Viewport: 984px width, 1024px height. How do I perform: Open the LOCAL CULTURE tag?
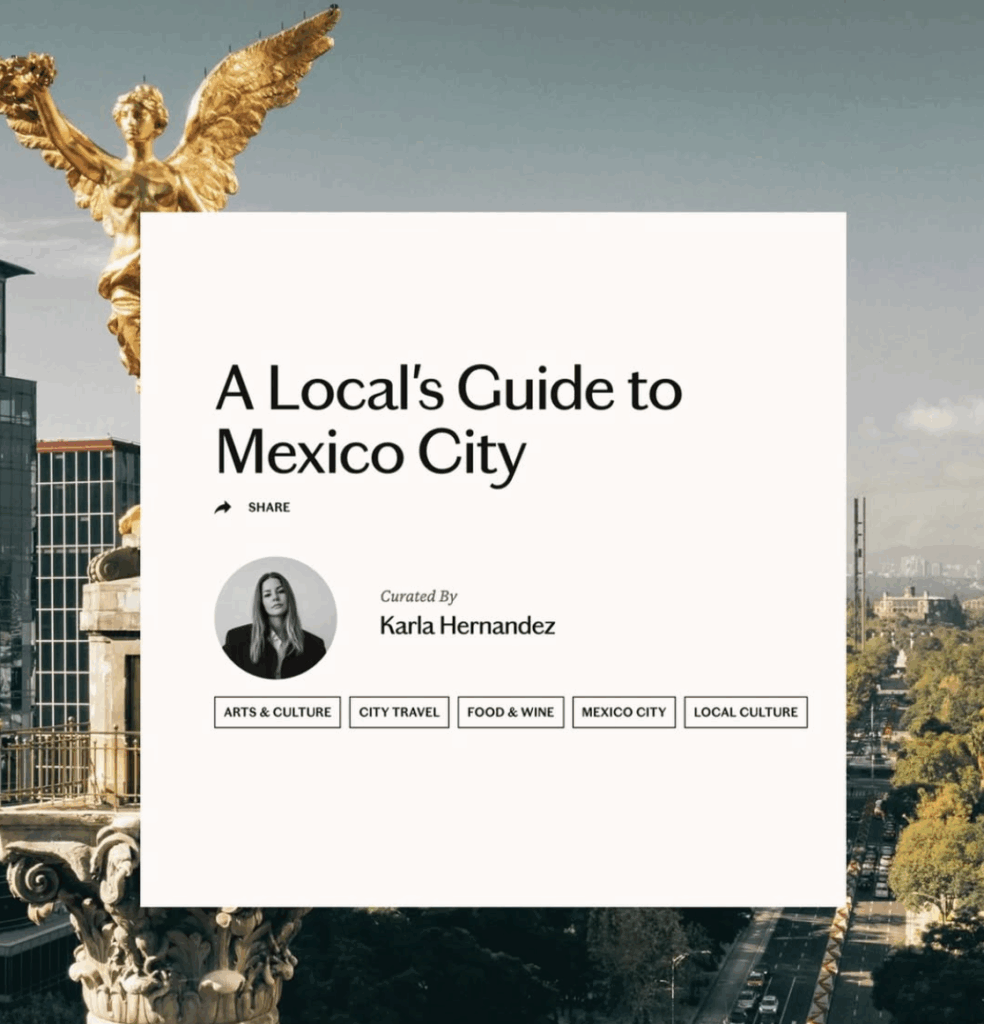[745, 712]
